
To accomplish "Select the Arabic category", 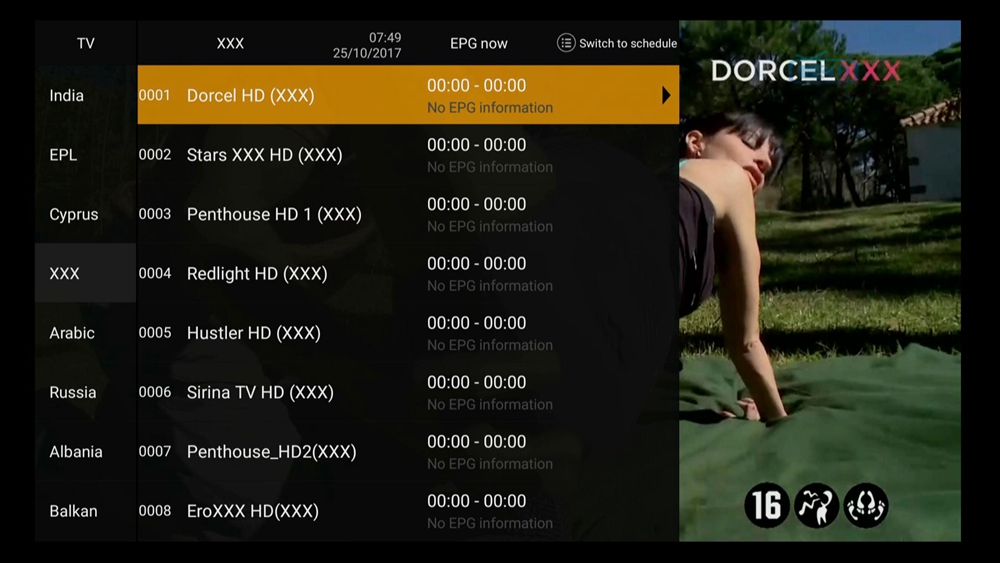I will 85,332.
